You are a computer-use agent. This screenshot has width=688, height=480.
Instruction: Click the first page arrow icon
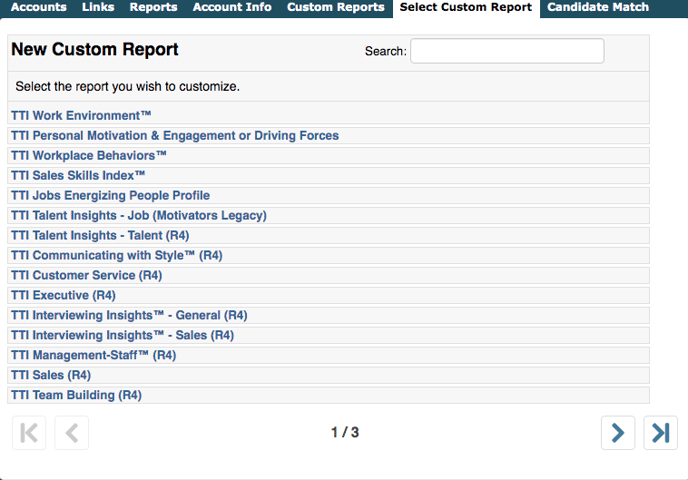pos(29,433)
